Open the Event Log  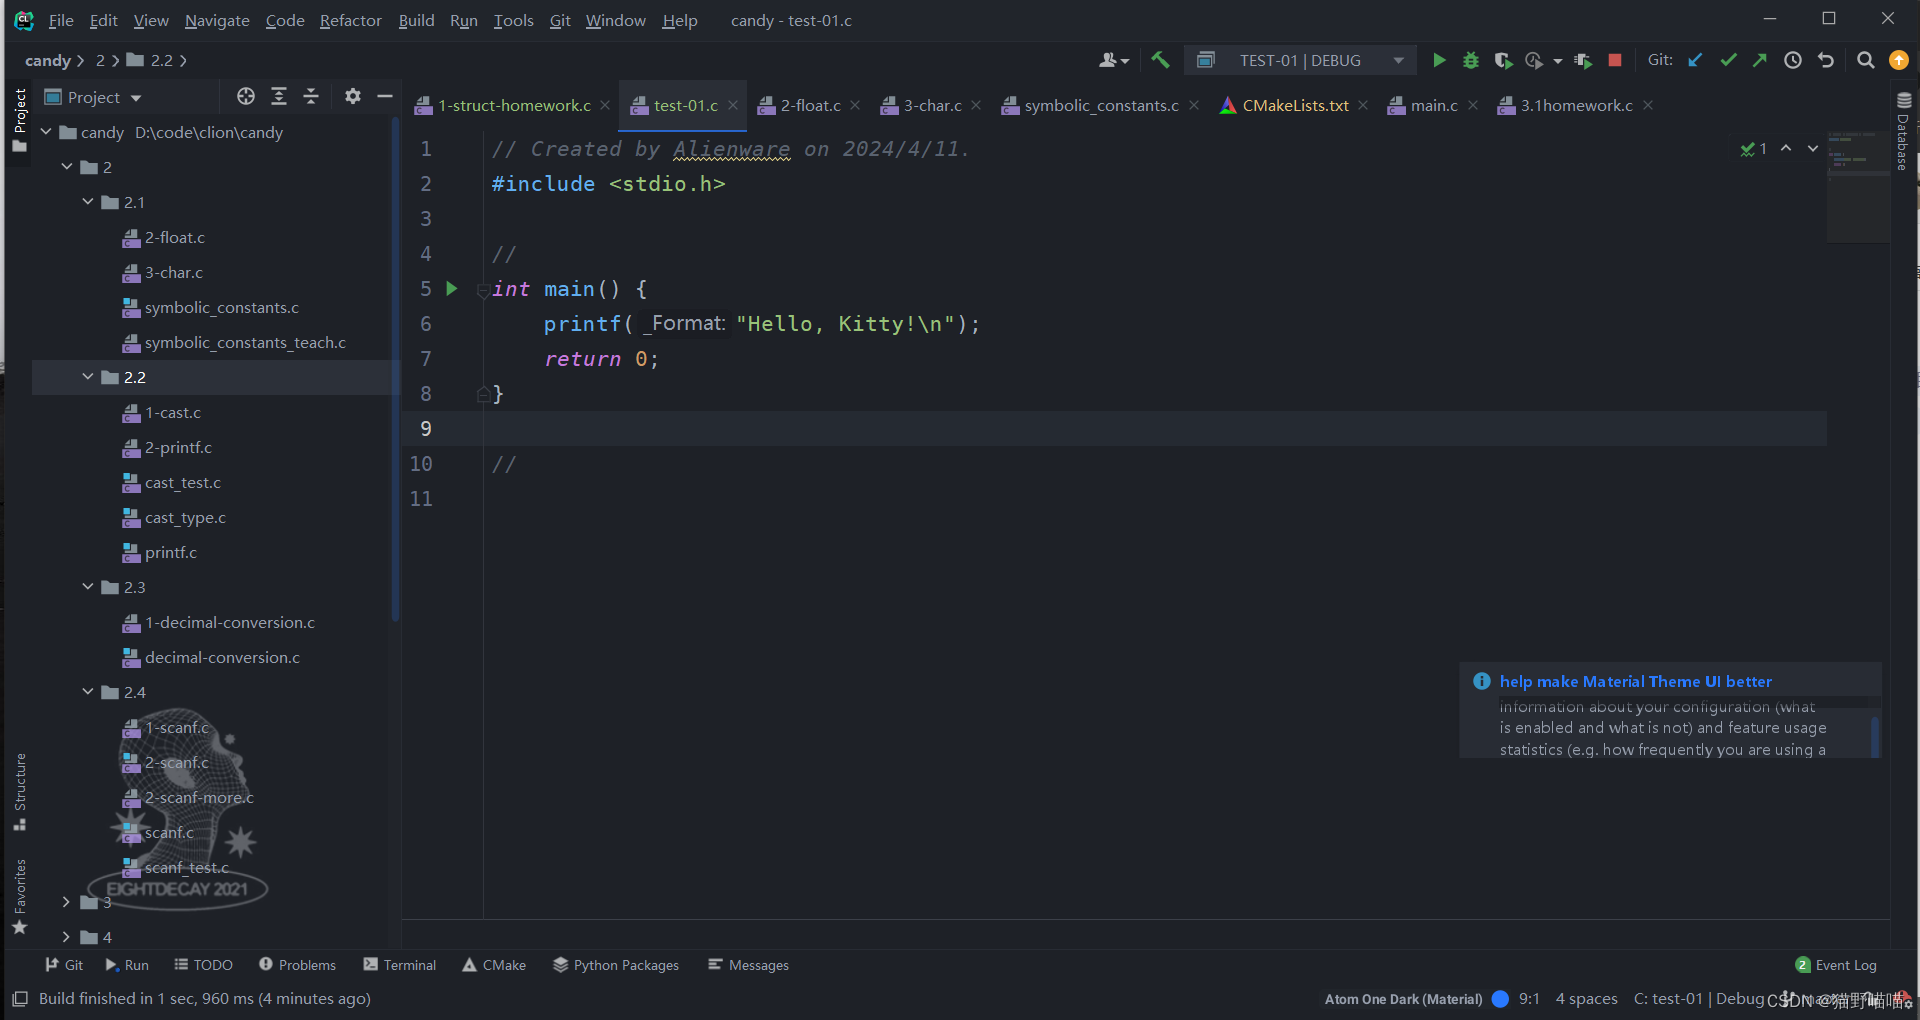tap(1845, 964)
